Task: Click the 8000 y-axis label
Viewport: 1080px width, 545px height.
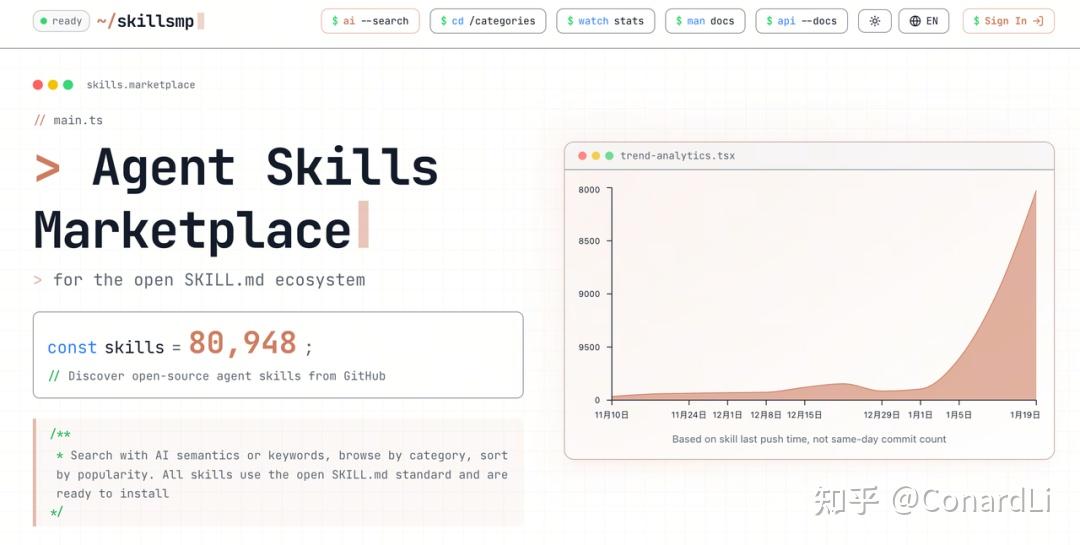Action: [589, 189]
